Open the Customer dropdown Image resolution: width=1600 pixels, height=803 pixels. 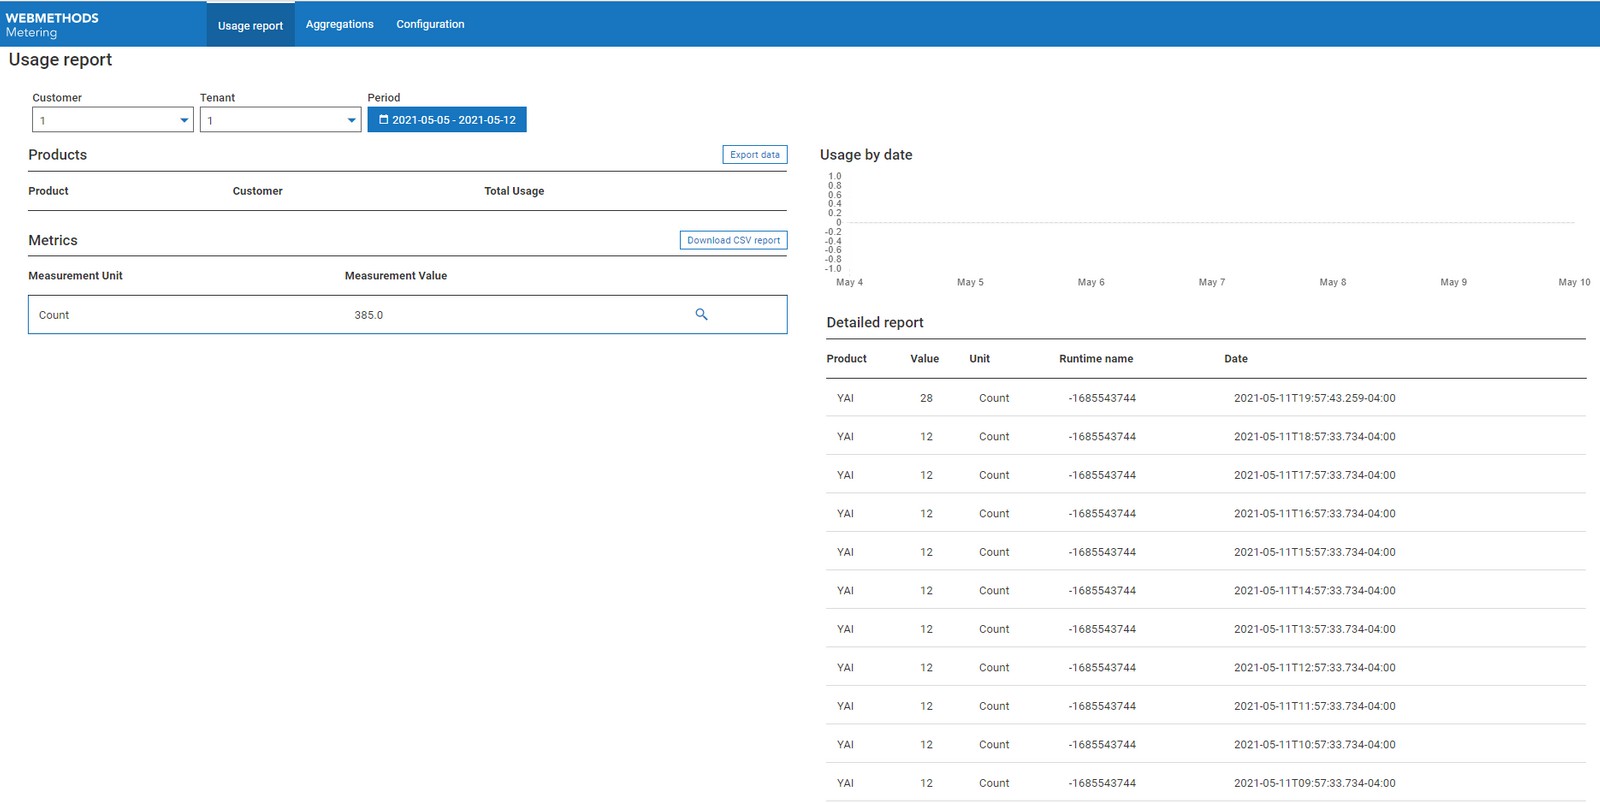click(x=112, y=120)
